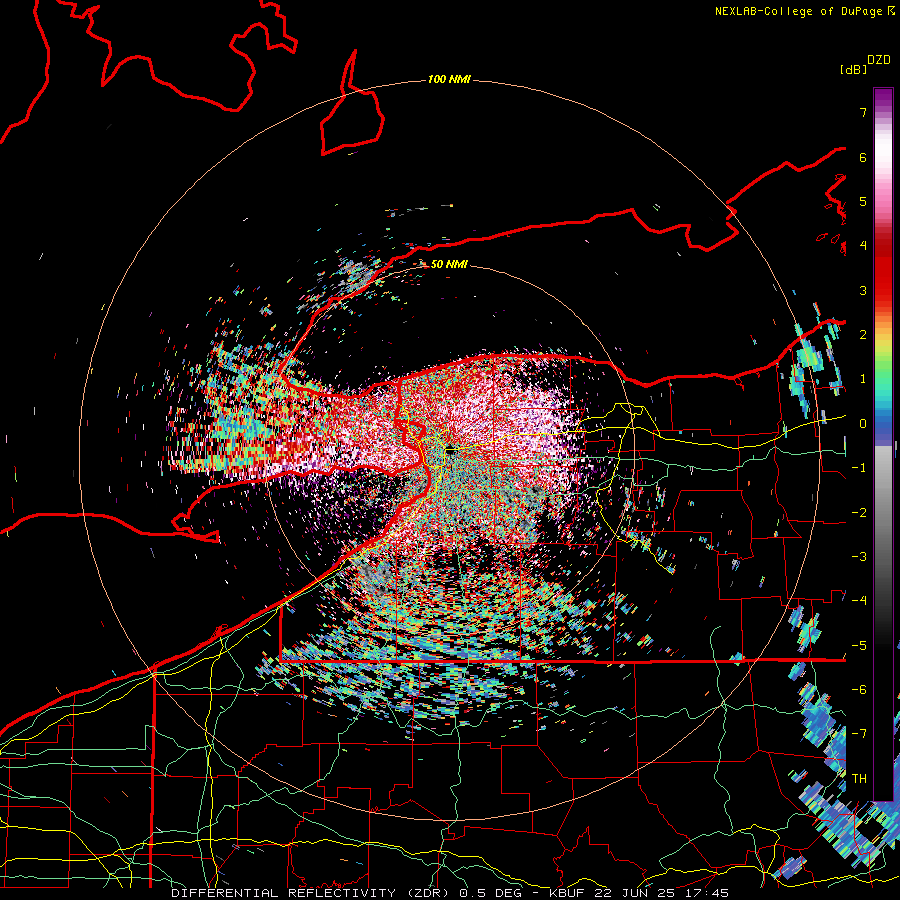Screen dimensions: 900x900
Task: Click the [dB] units label
Action: [x=854, y=69]
